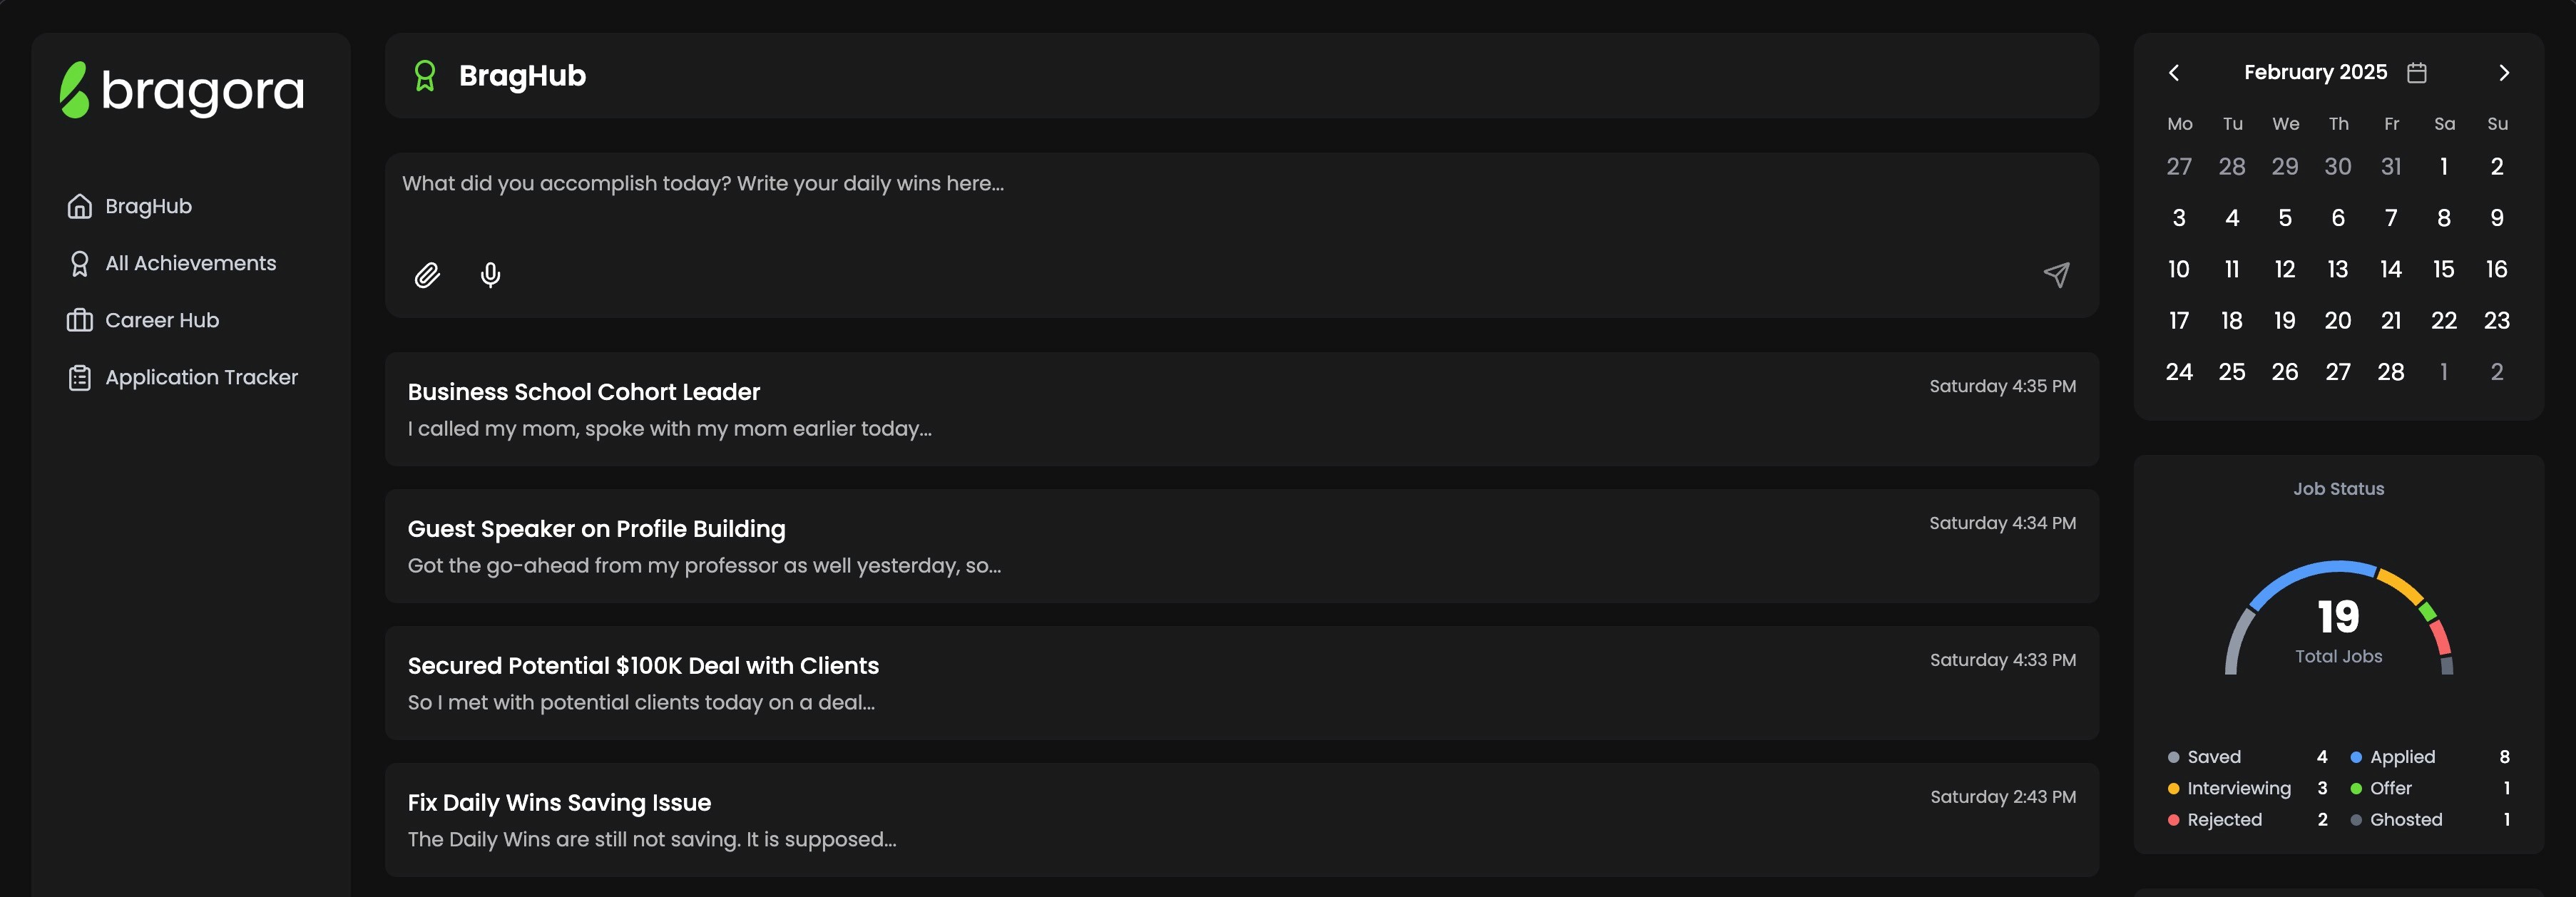Viewport: 2576px width, 897px height.
Task: Click the paperclip attachment icon
Action: click(x=427, y=275)
